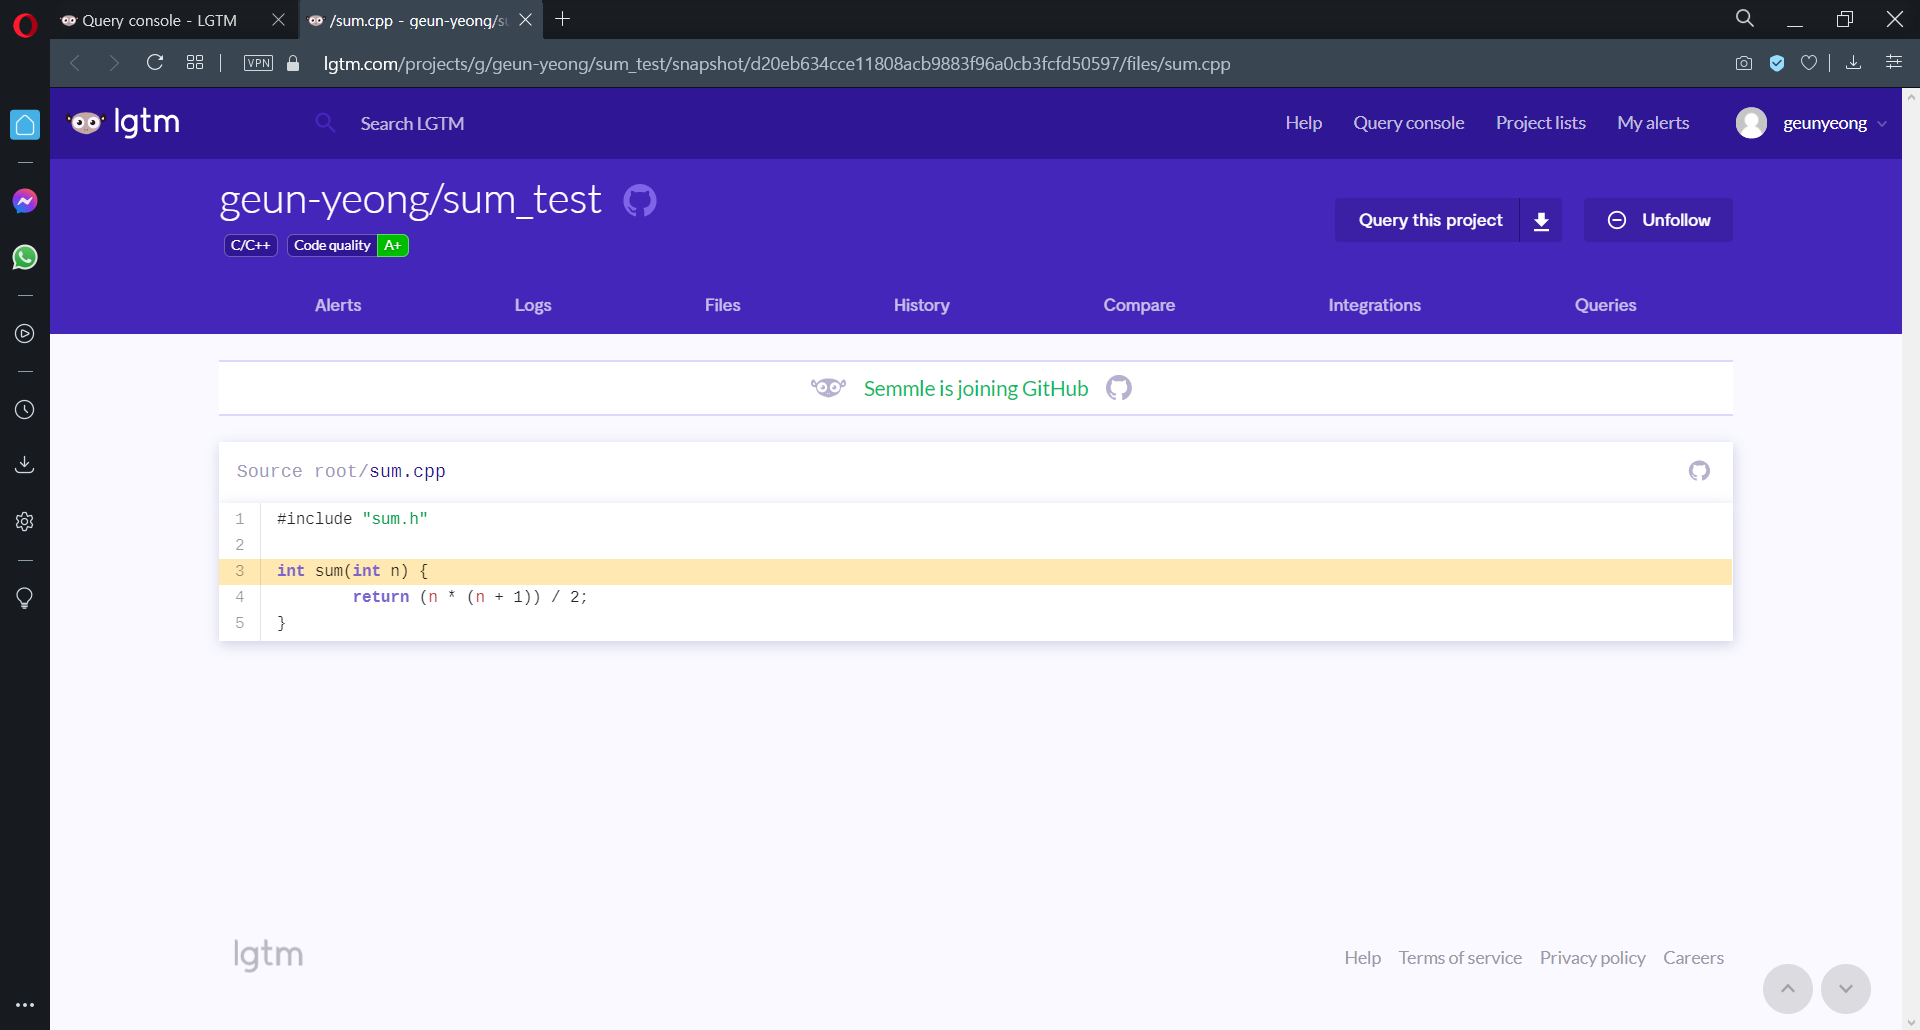Switch to Logs tab
The image size is (1920, 1030).
[x=533, y=305]
